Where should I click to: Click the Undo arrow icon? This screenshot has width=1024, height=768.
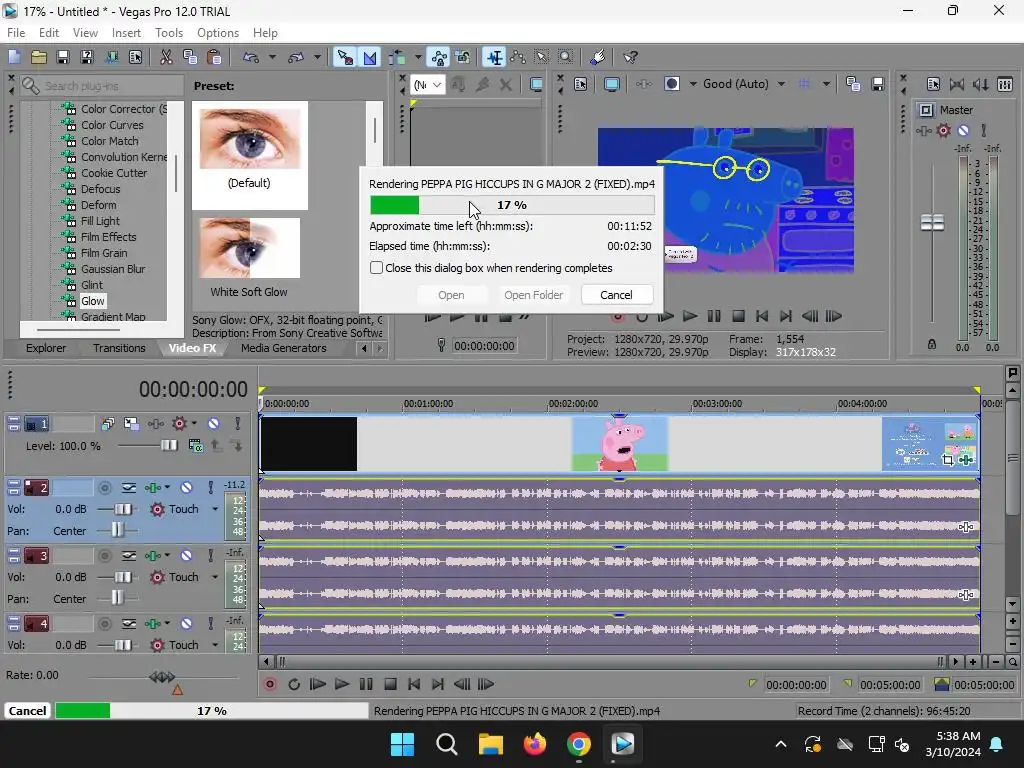coord(251,57)
